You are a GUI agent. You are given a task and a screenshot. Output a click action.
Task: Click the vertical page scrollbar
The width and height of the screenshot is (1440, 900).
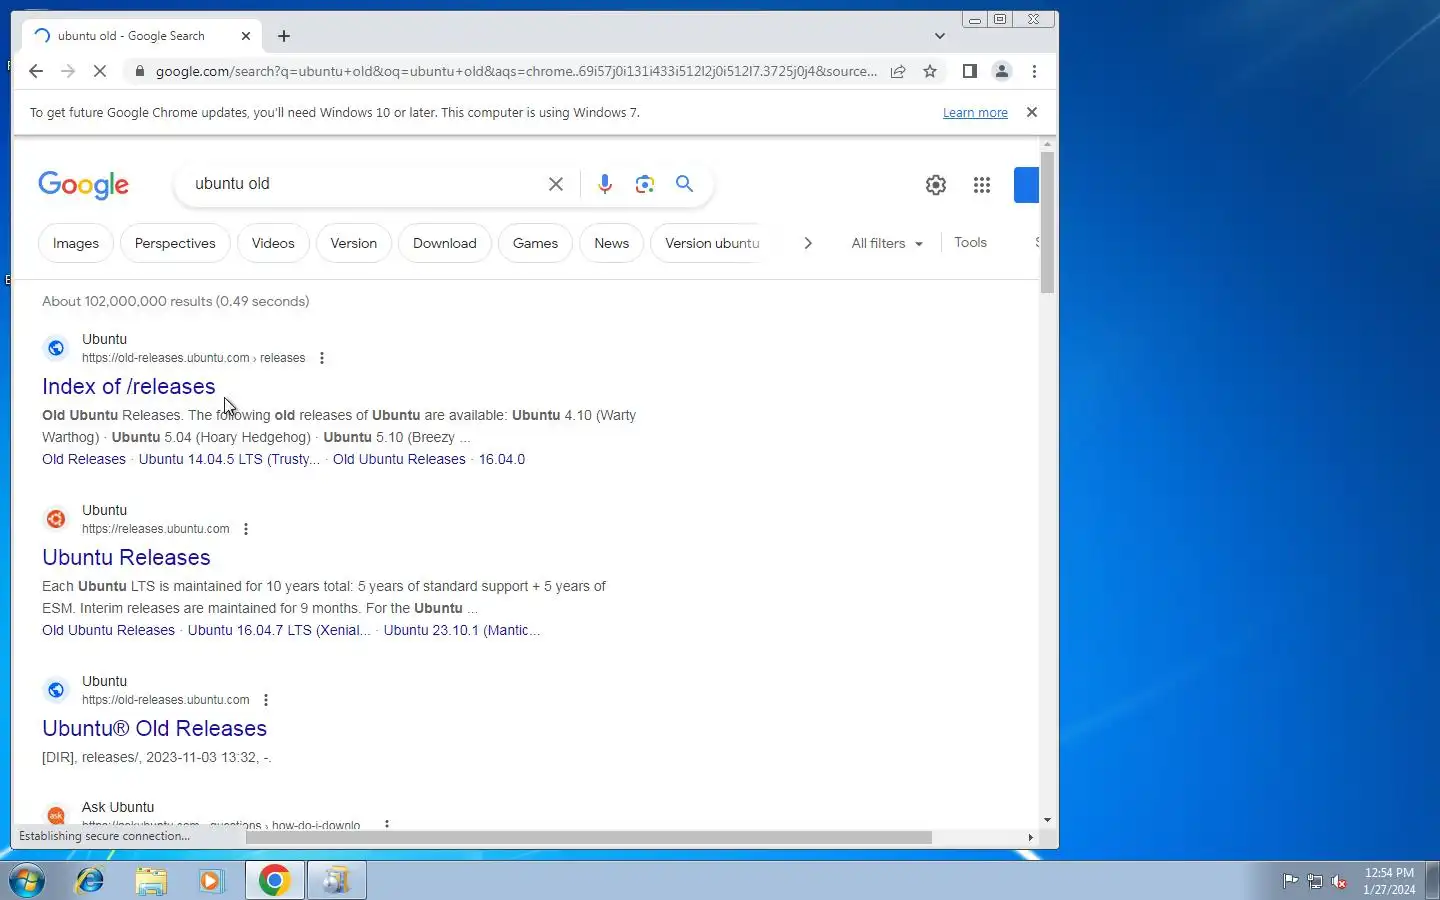click(1047, 222)
